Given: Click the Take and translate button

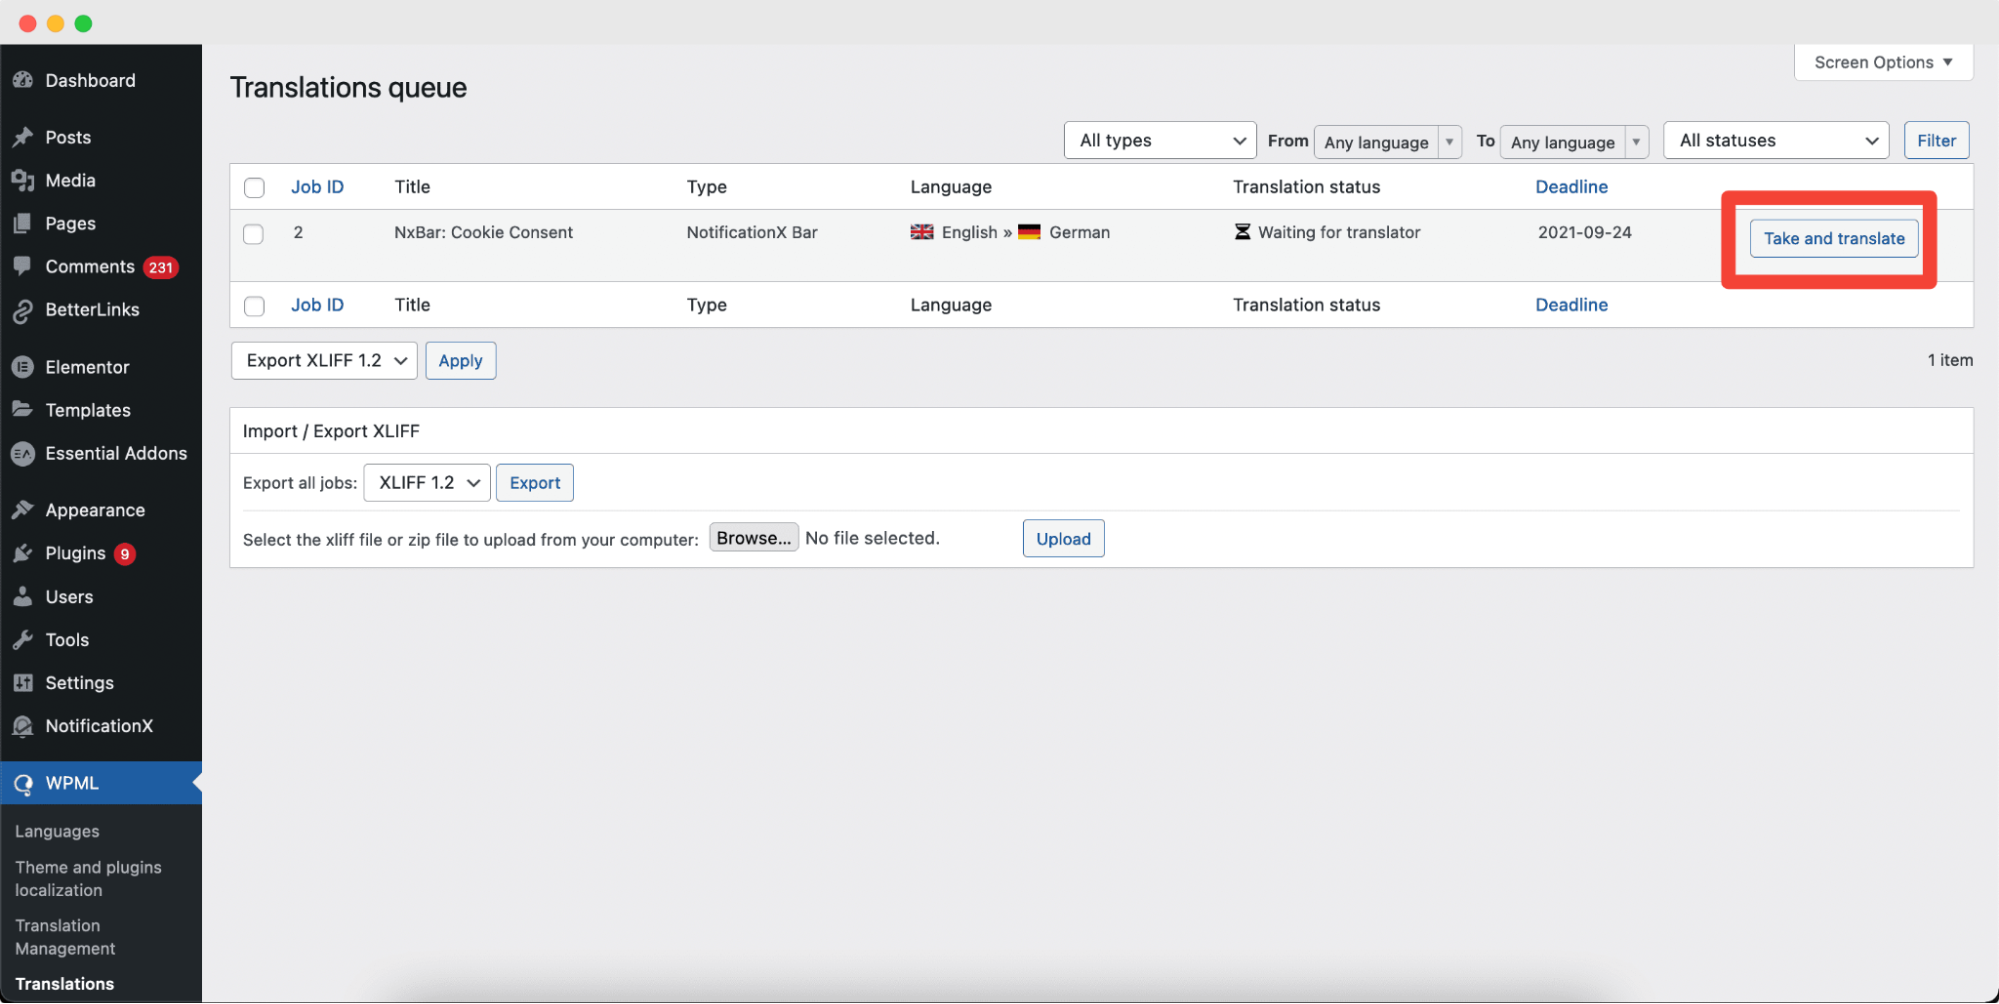Looking at the screenshot, I should pos(1834,238).
